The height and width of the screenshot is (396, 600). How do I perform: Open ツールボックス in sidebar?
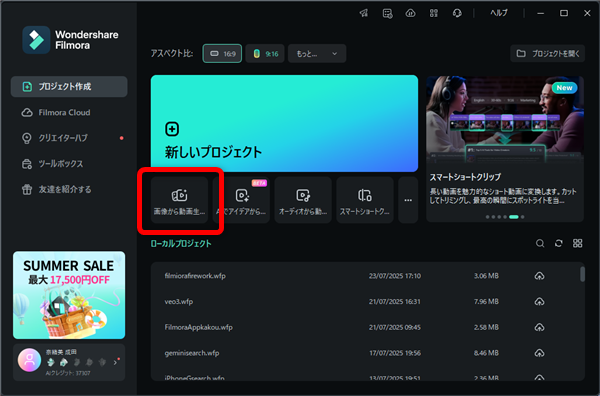click(x=69, y=164)
